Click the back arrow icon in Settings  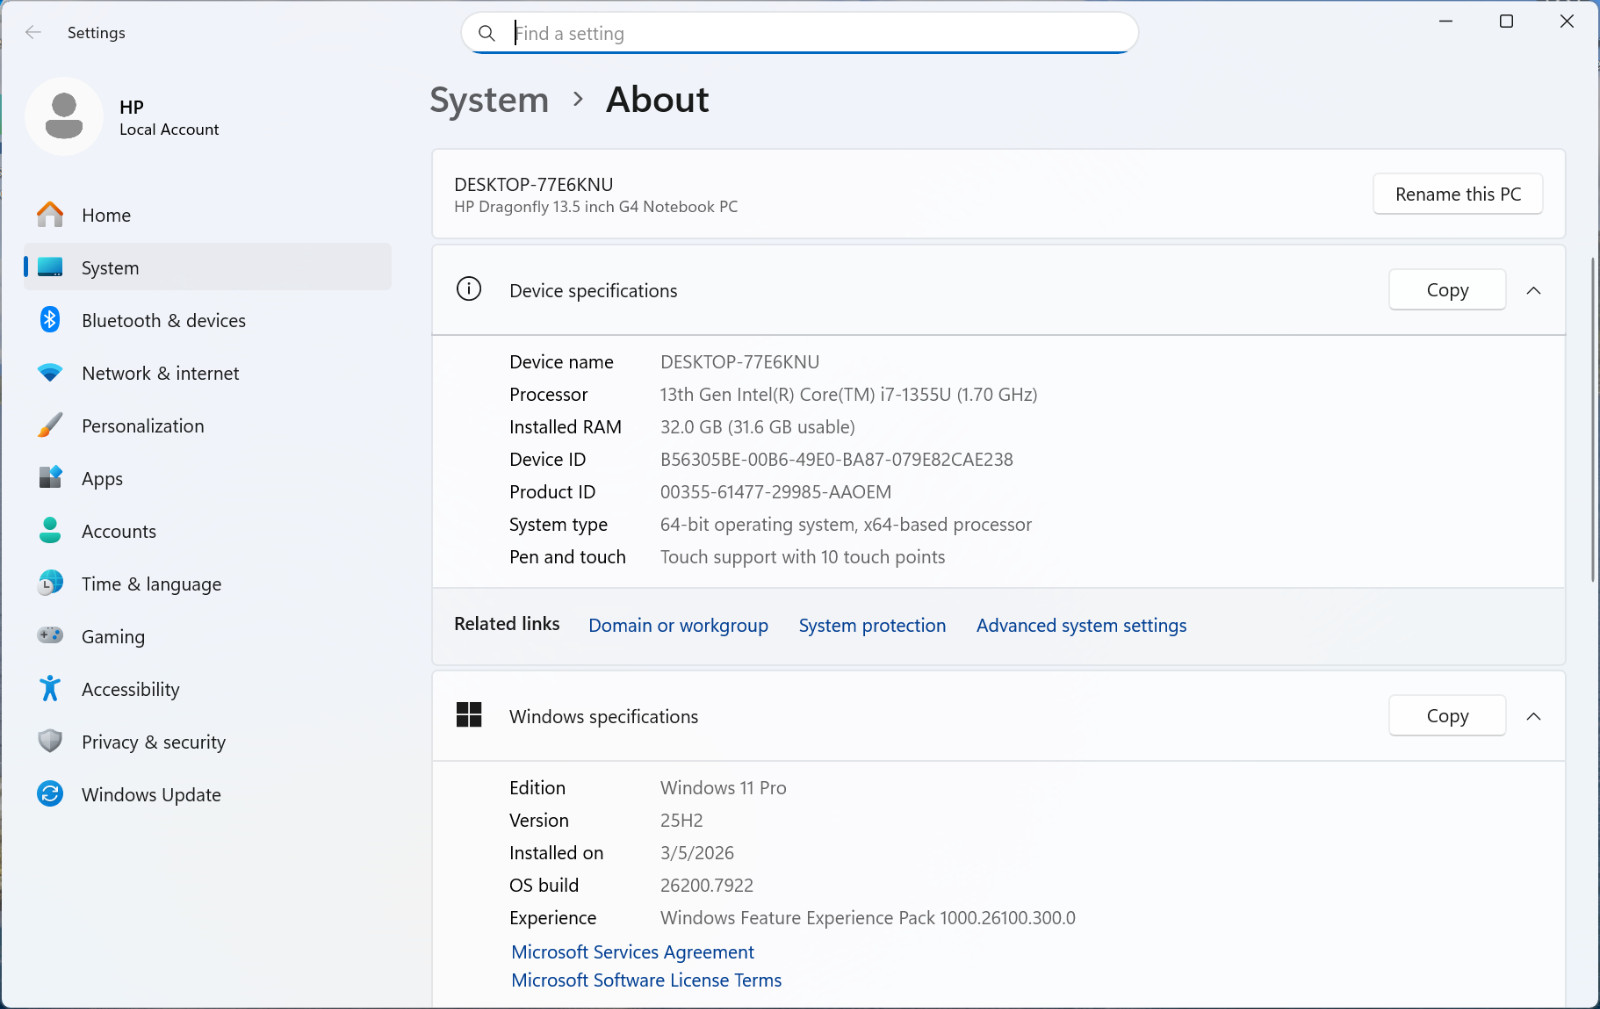(x=33, y=32)
